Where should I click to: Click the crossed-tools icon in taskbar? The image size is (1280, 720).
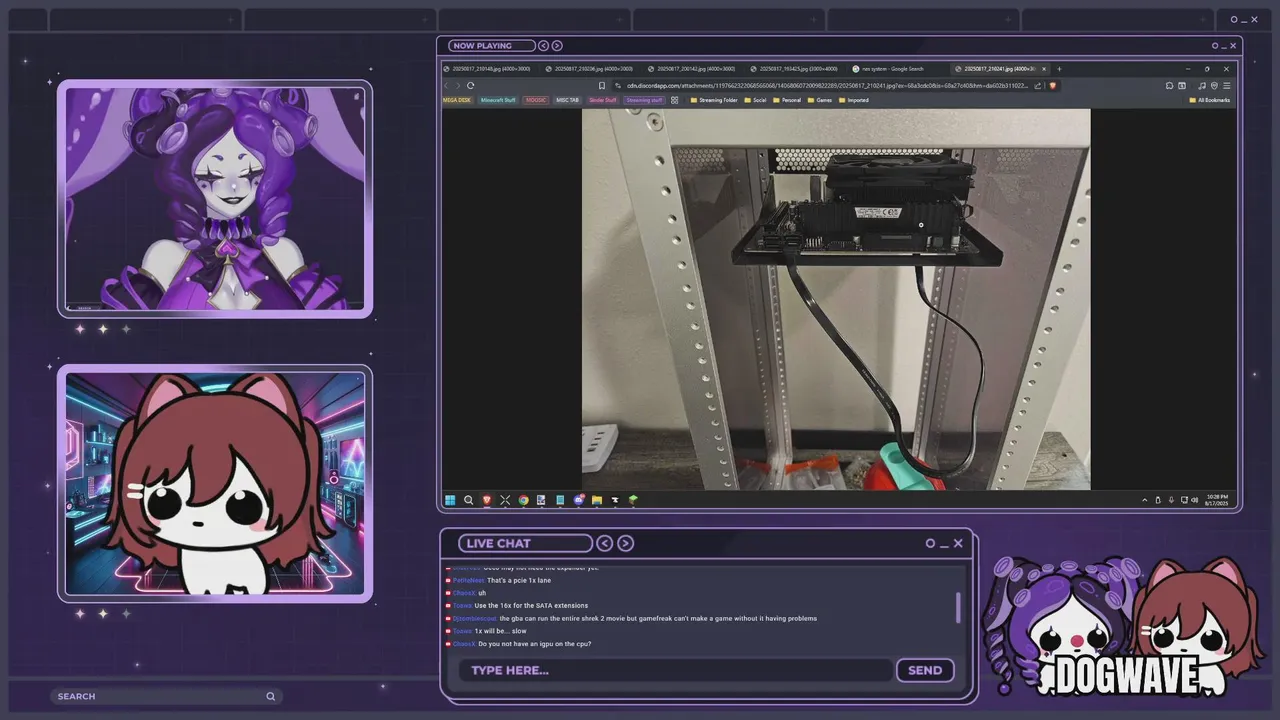505,500
